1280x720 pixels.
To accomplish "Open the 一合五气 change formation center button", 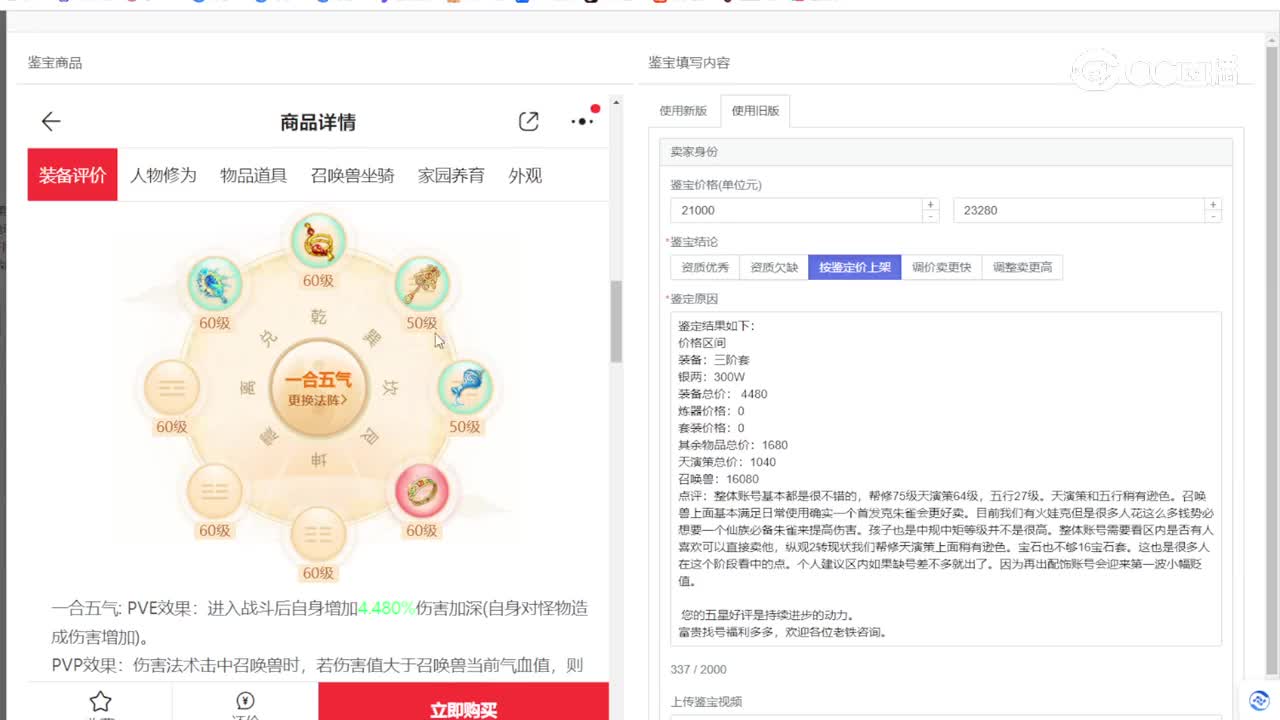I will coord(318,388).
